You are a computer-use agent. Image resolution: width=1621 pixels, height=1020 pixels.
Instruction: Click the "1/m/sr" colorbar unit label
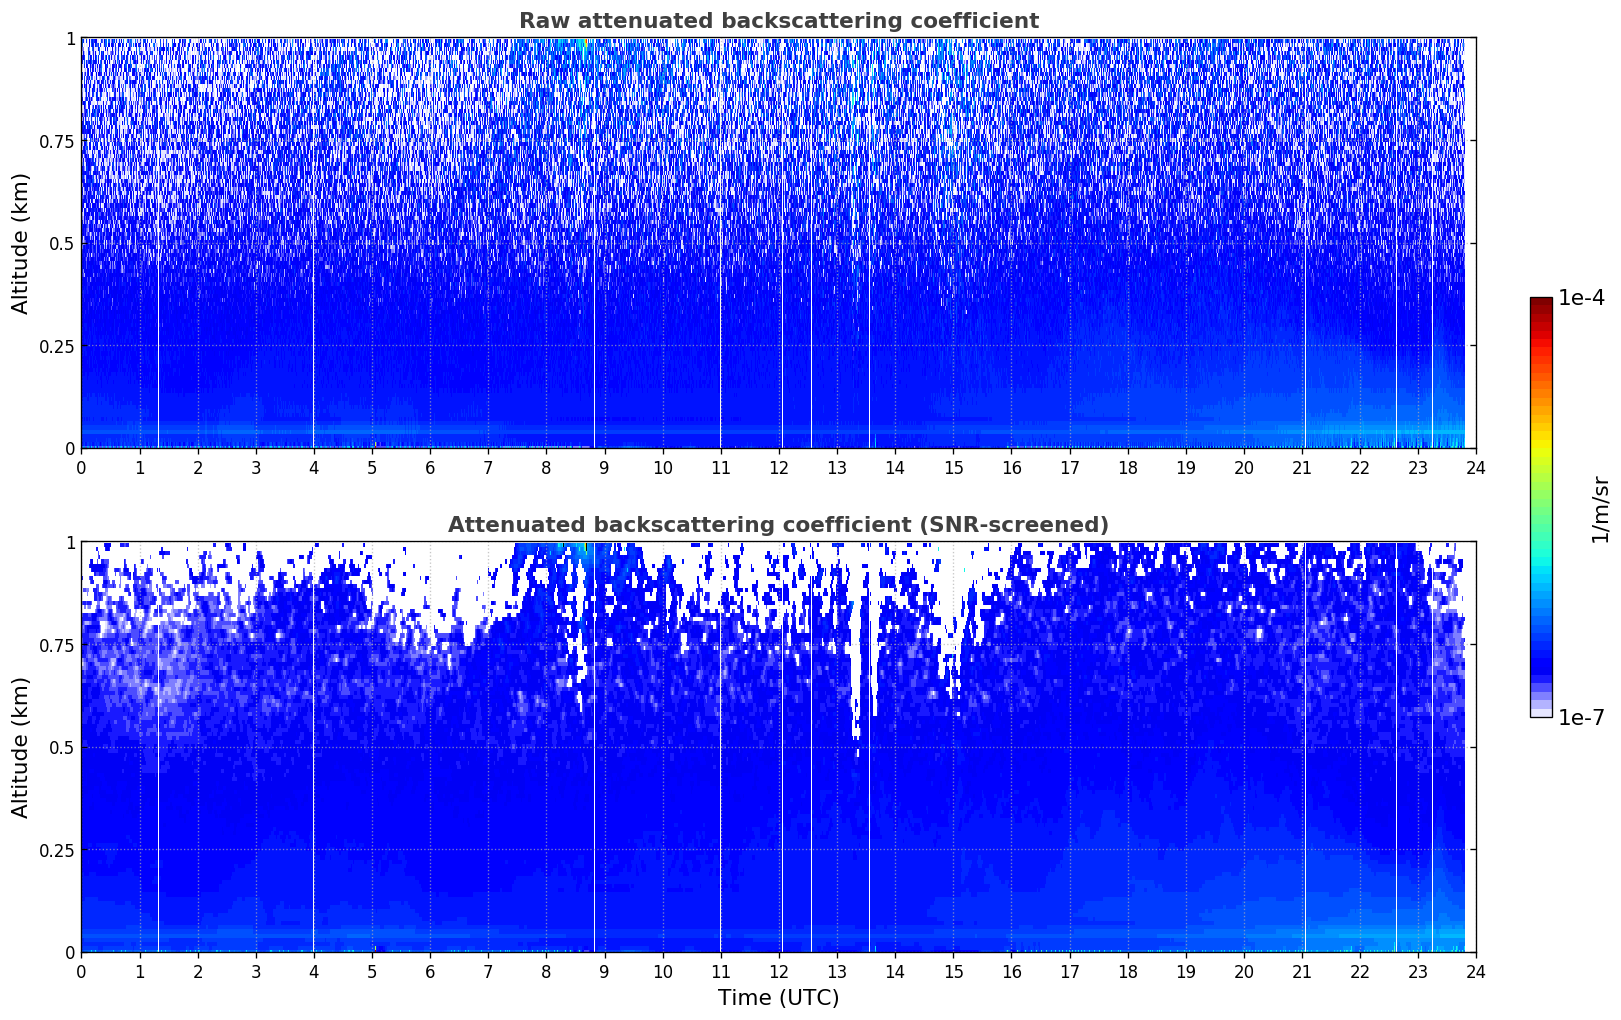click(1600, 509)
